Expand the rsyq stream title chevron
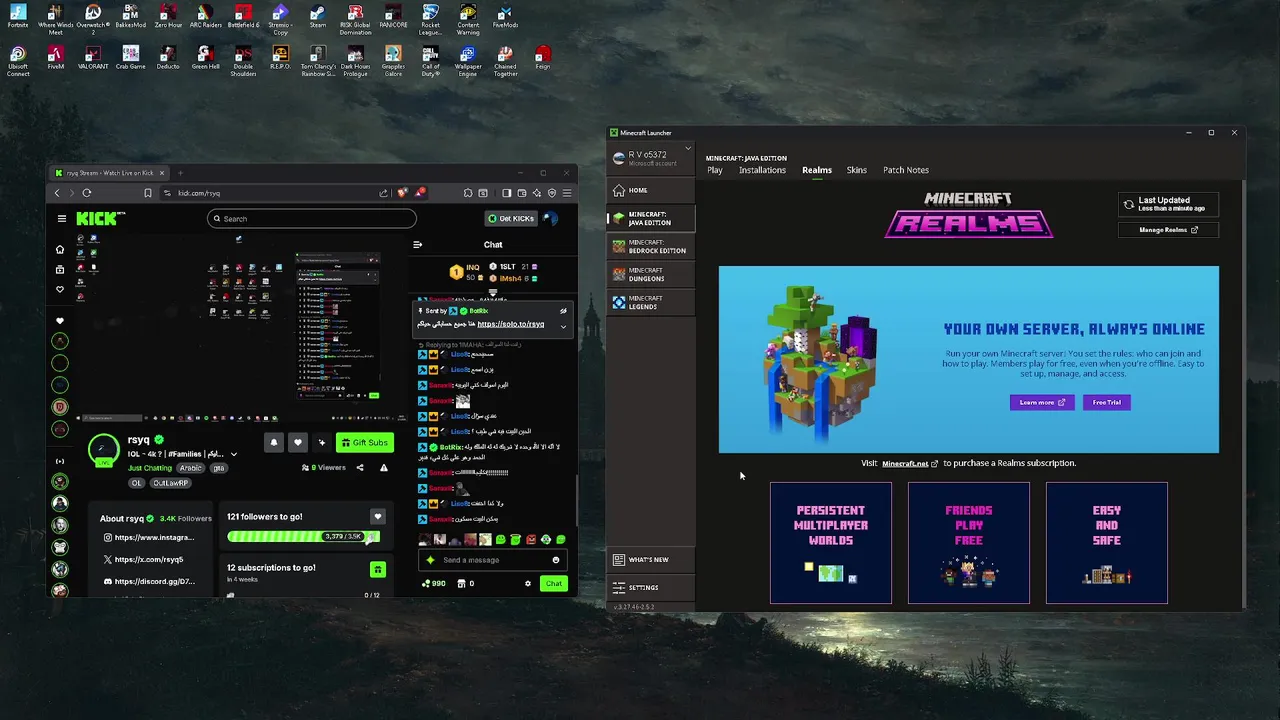The width and height of the screenshot is (1280, 720). 234,454
